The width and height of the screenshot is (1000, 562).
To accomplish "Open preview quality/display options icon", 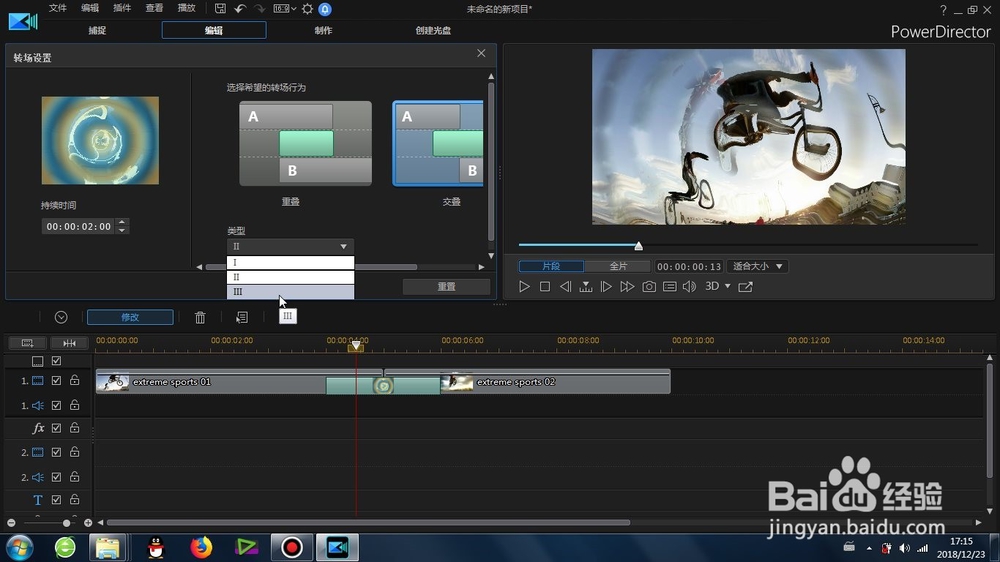I will tap(669, 286).
